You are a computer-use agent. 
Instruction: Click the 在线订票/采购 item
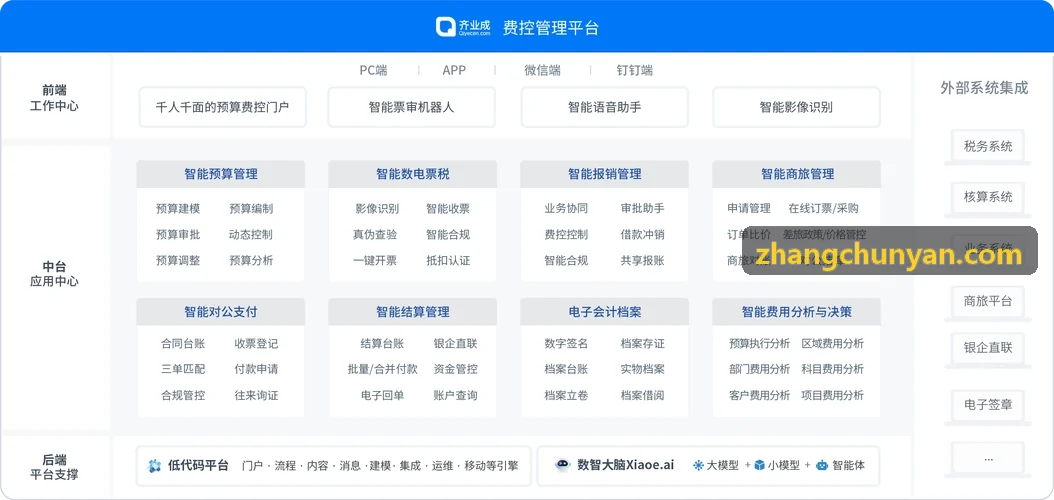823,209
